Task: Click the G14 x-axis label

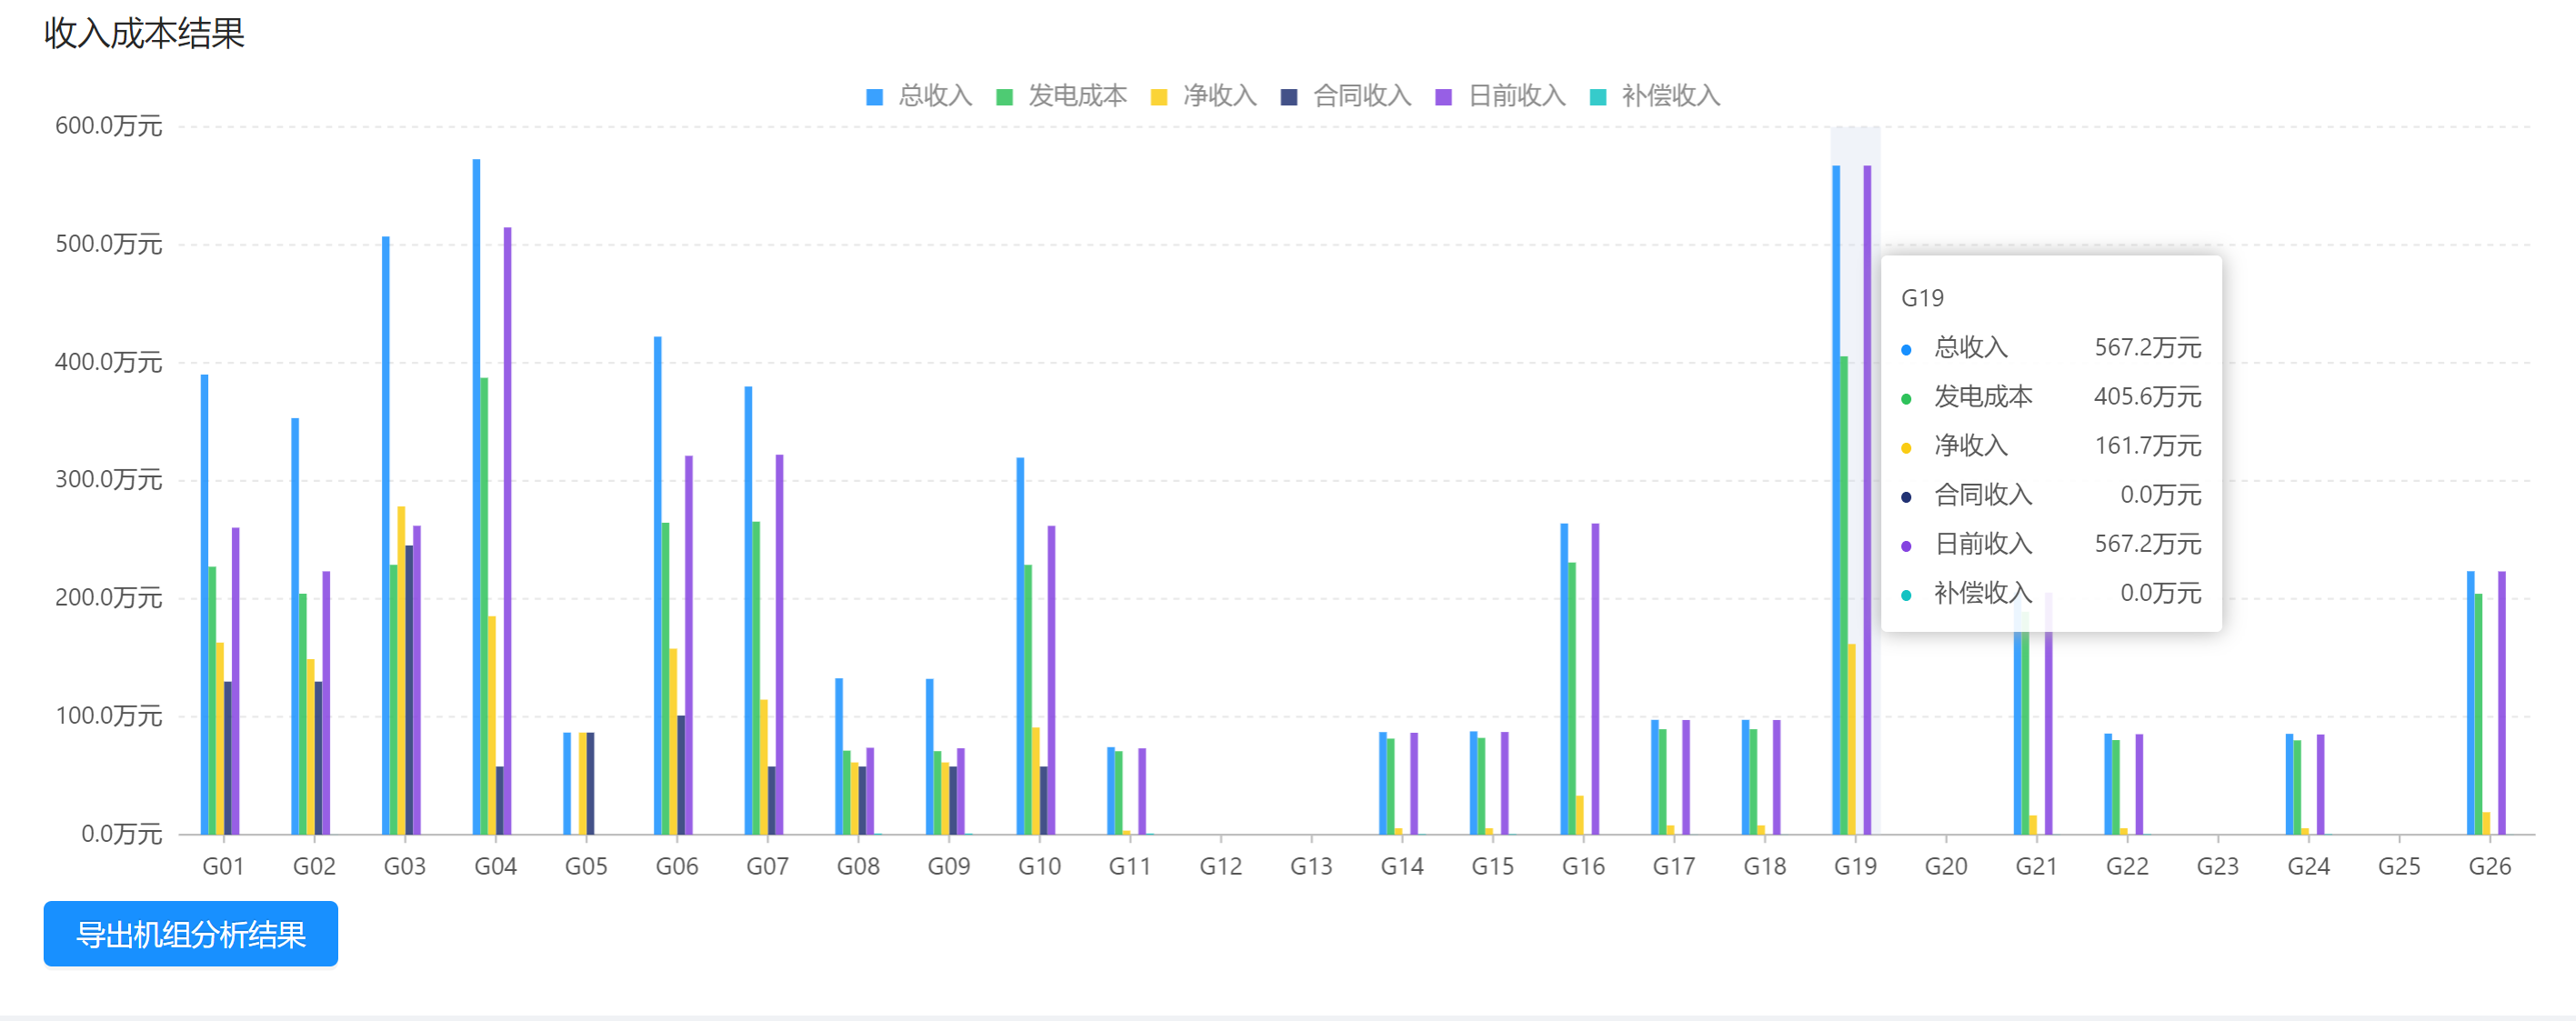Action: pyautogui.click(x=1402, y=866)
